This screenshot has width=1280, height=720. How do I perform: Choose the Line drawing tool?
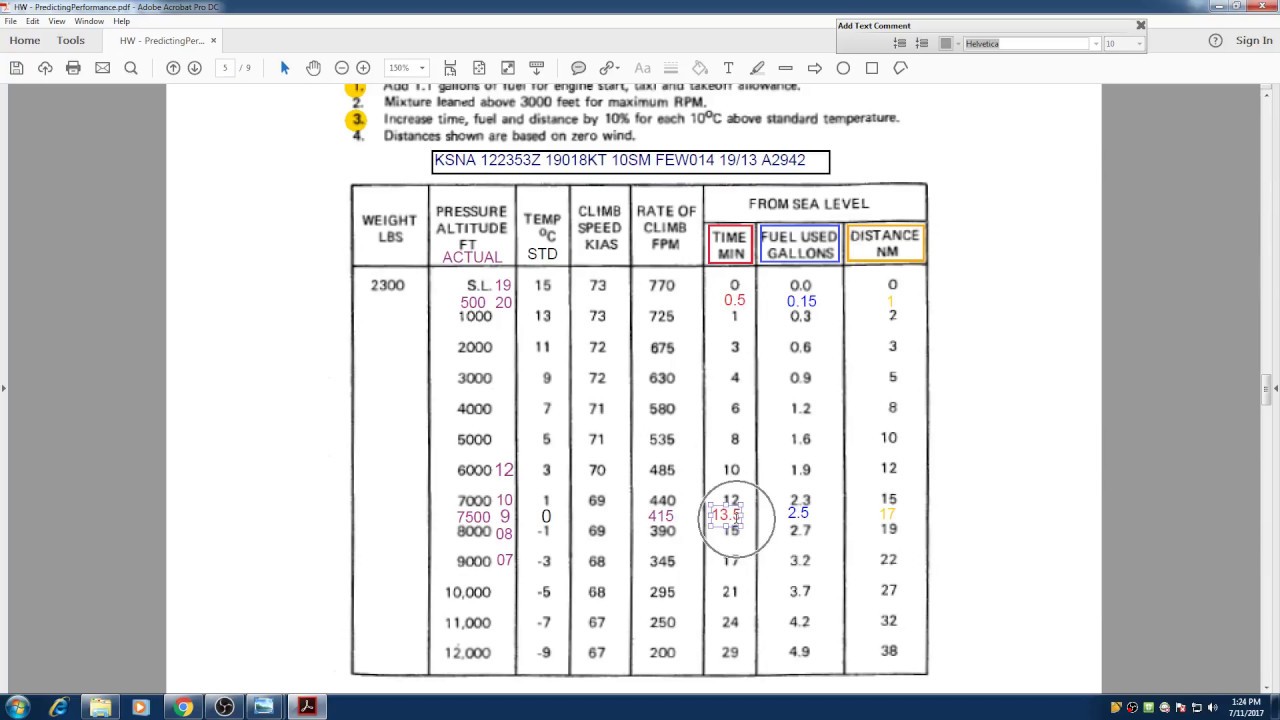click(786, 68)
